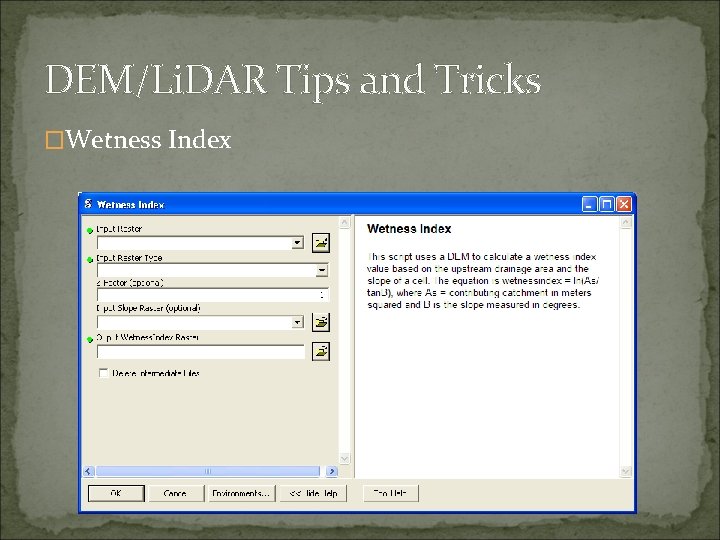
Task: Click the horizontal scrollbar thumb
Action: click(x=208, y=471)
